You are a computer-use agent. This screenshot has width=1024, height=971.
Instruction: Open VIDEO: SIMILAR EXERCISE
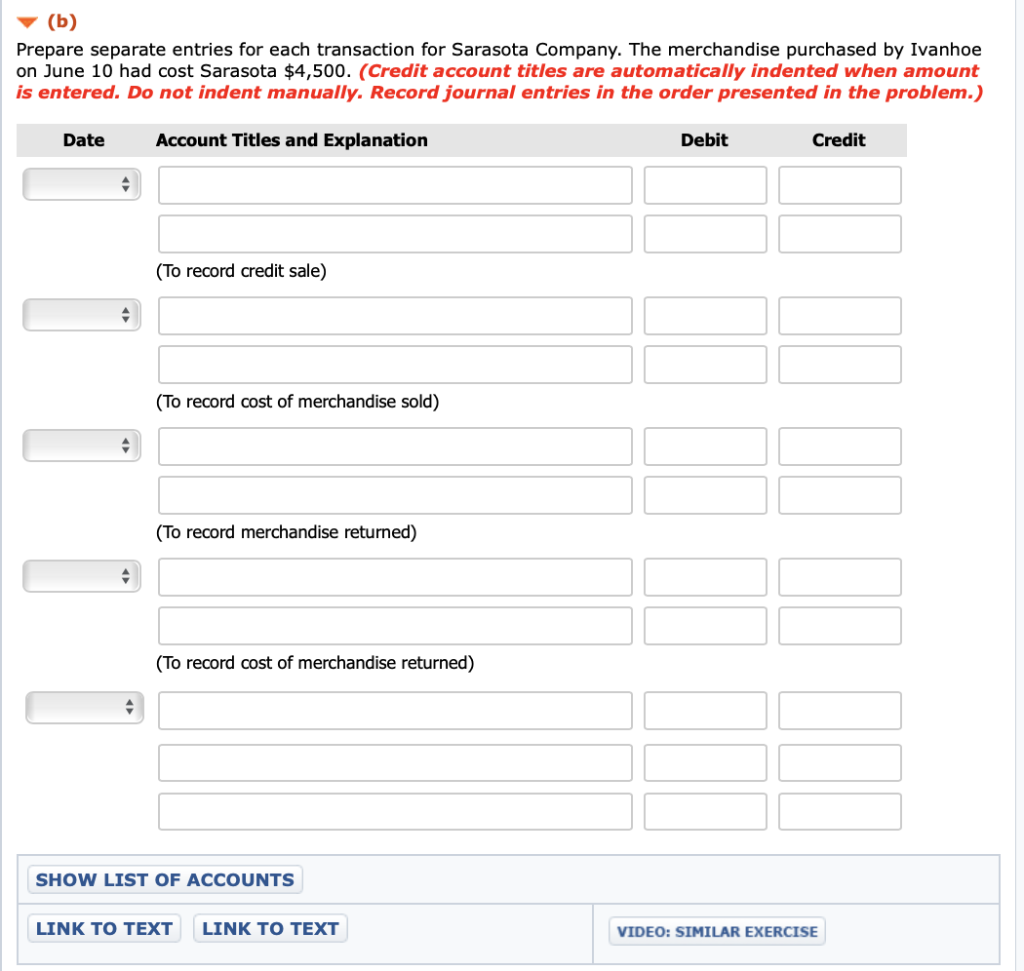tap(716, 931)
